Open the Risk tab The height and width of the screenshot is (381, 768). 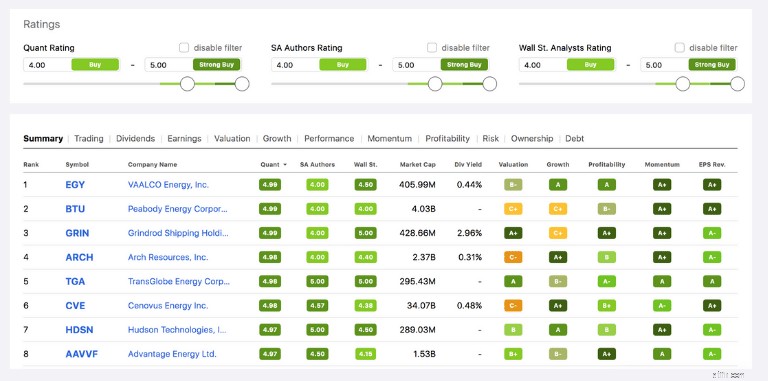coord(490,139)
